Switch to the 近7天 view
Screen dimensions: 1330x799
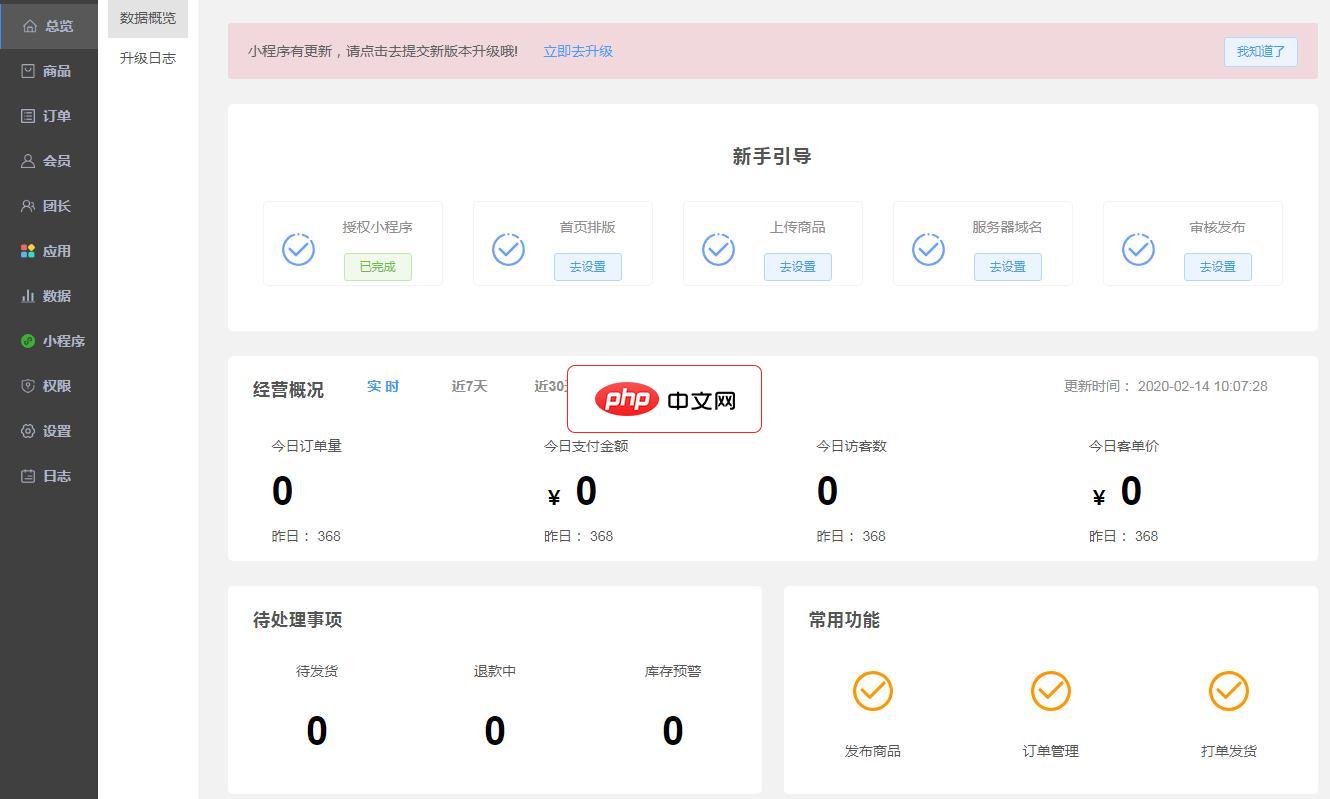tap(469, 385)
